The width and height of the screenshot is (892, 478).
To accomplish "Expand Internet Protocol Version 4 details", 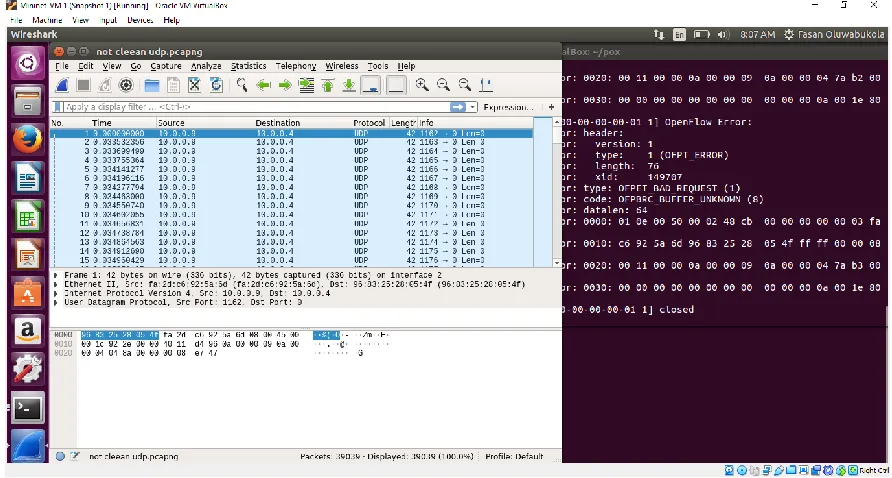I will pyautogui.click(x=56, y=293).
